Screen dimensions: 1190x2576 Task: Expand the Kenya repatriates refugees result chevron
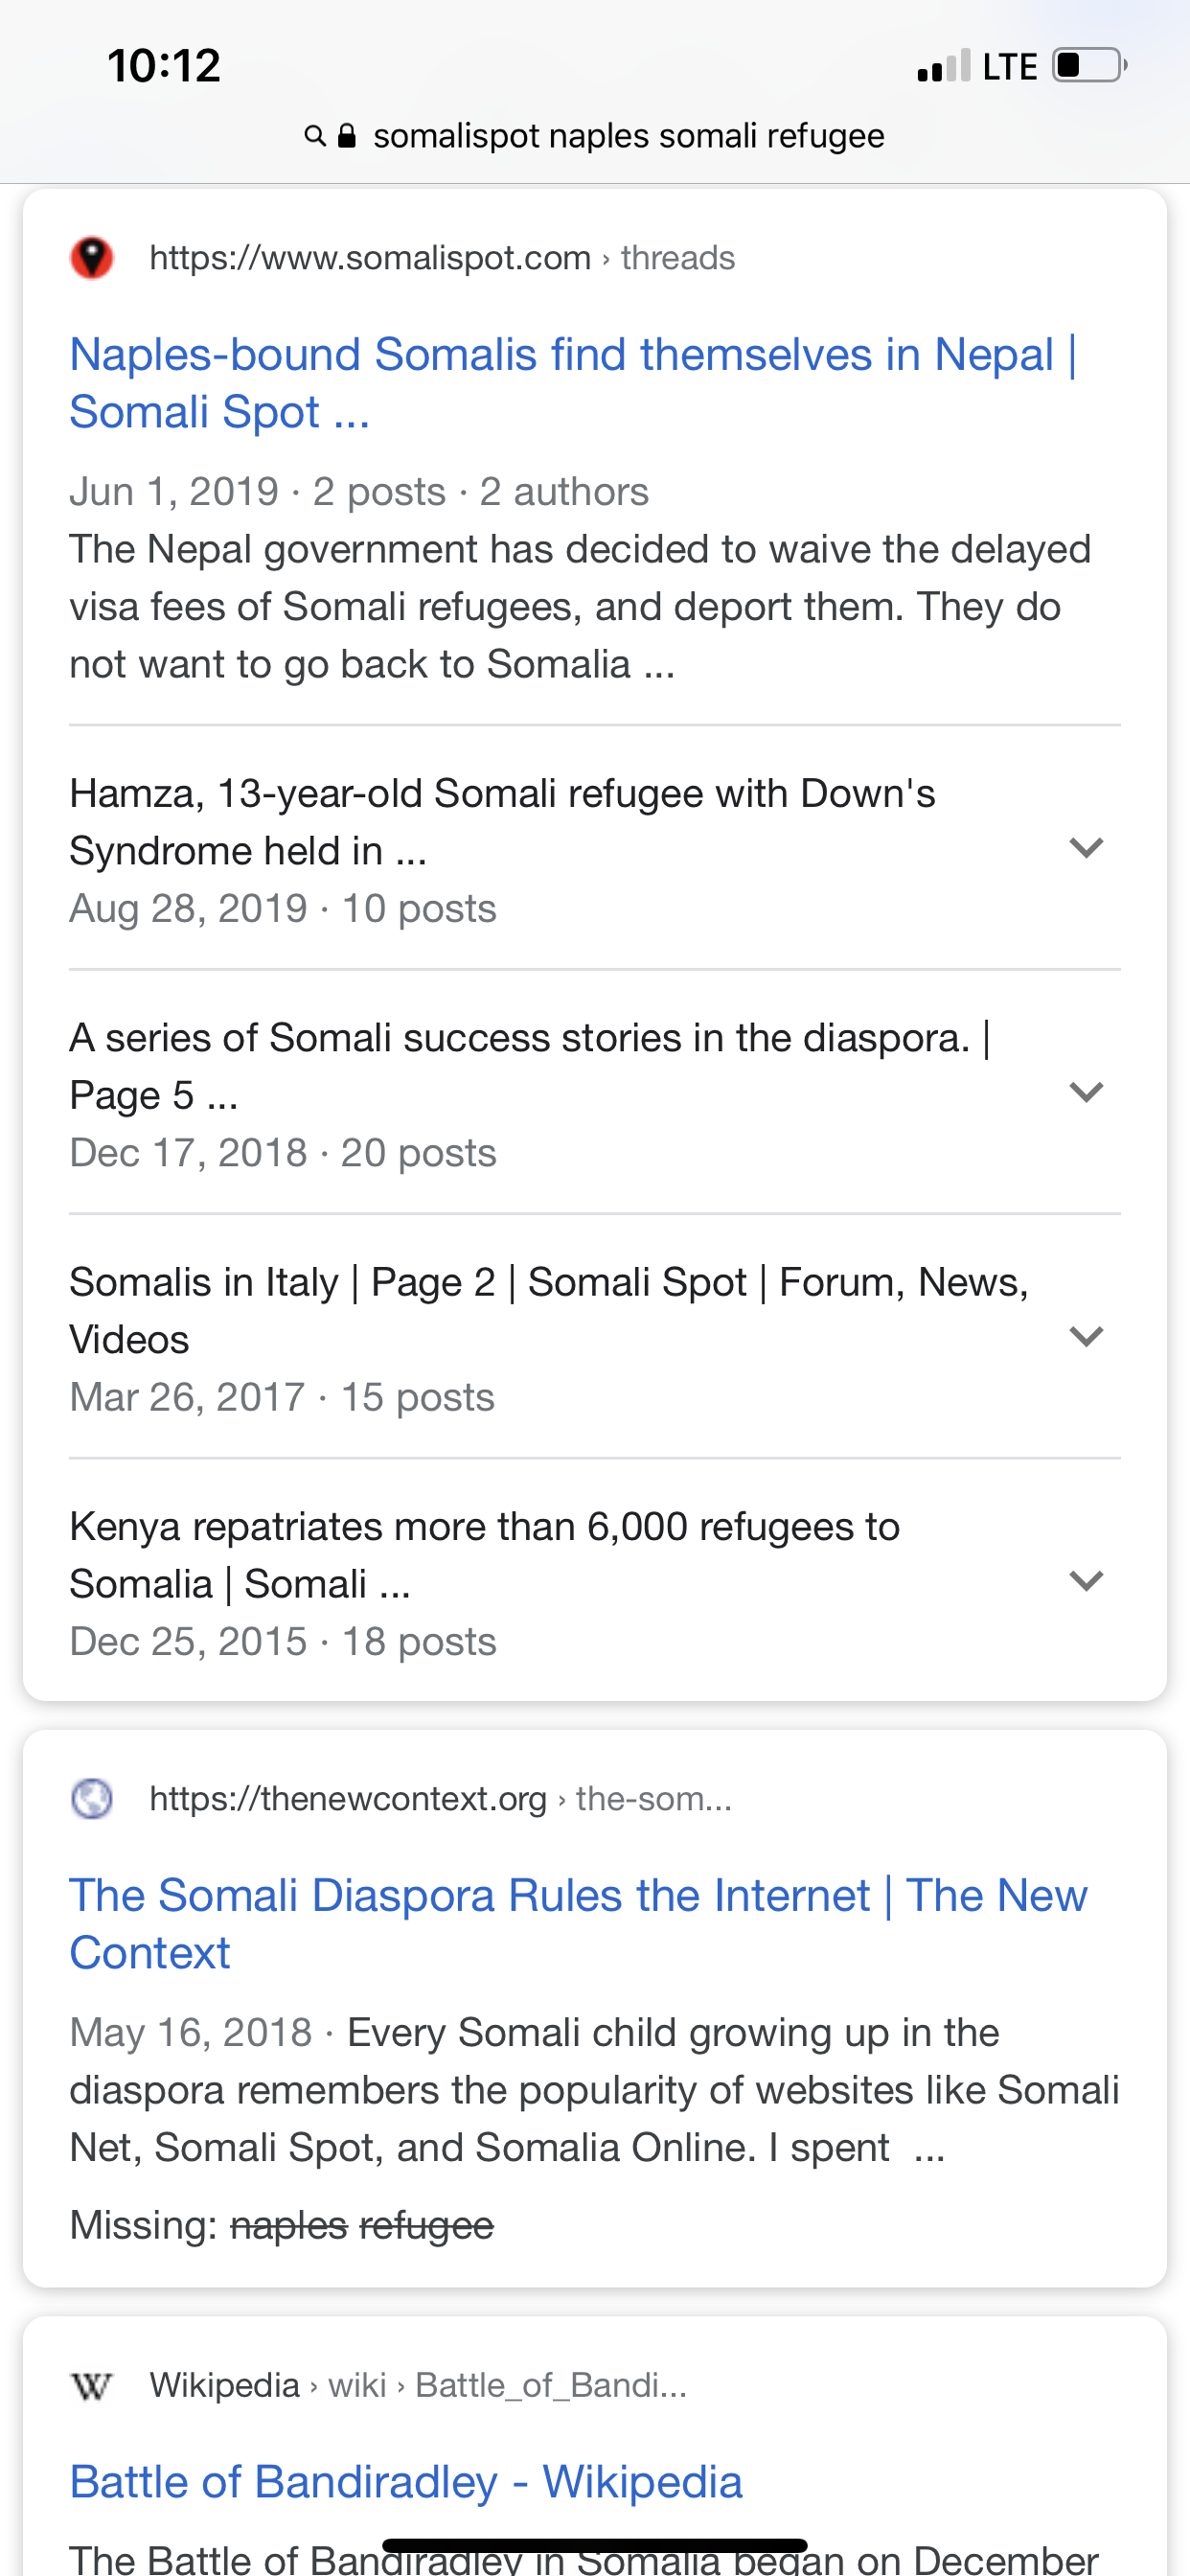pyautogui.click(x=1086, y=1581)
